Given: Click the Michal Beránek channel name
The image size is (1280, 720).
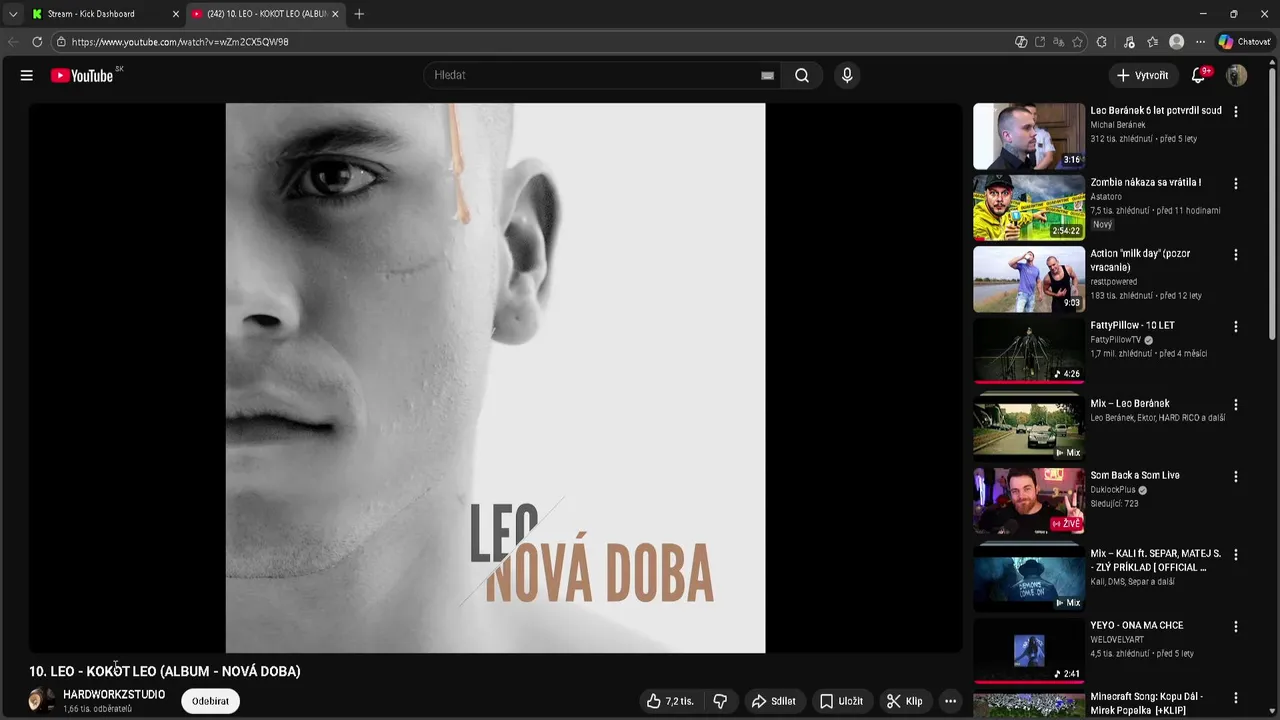Looking at the screenshot, I should click(x=1118, y=125).
